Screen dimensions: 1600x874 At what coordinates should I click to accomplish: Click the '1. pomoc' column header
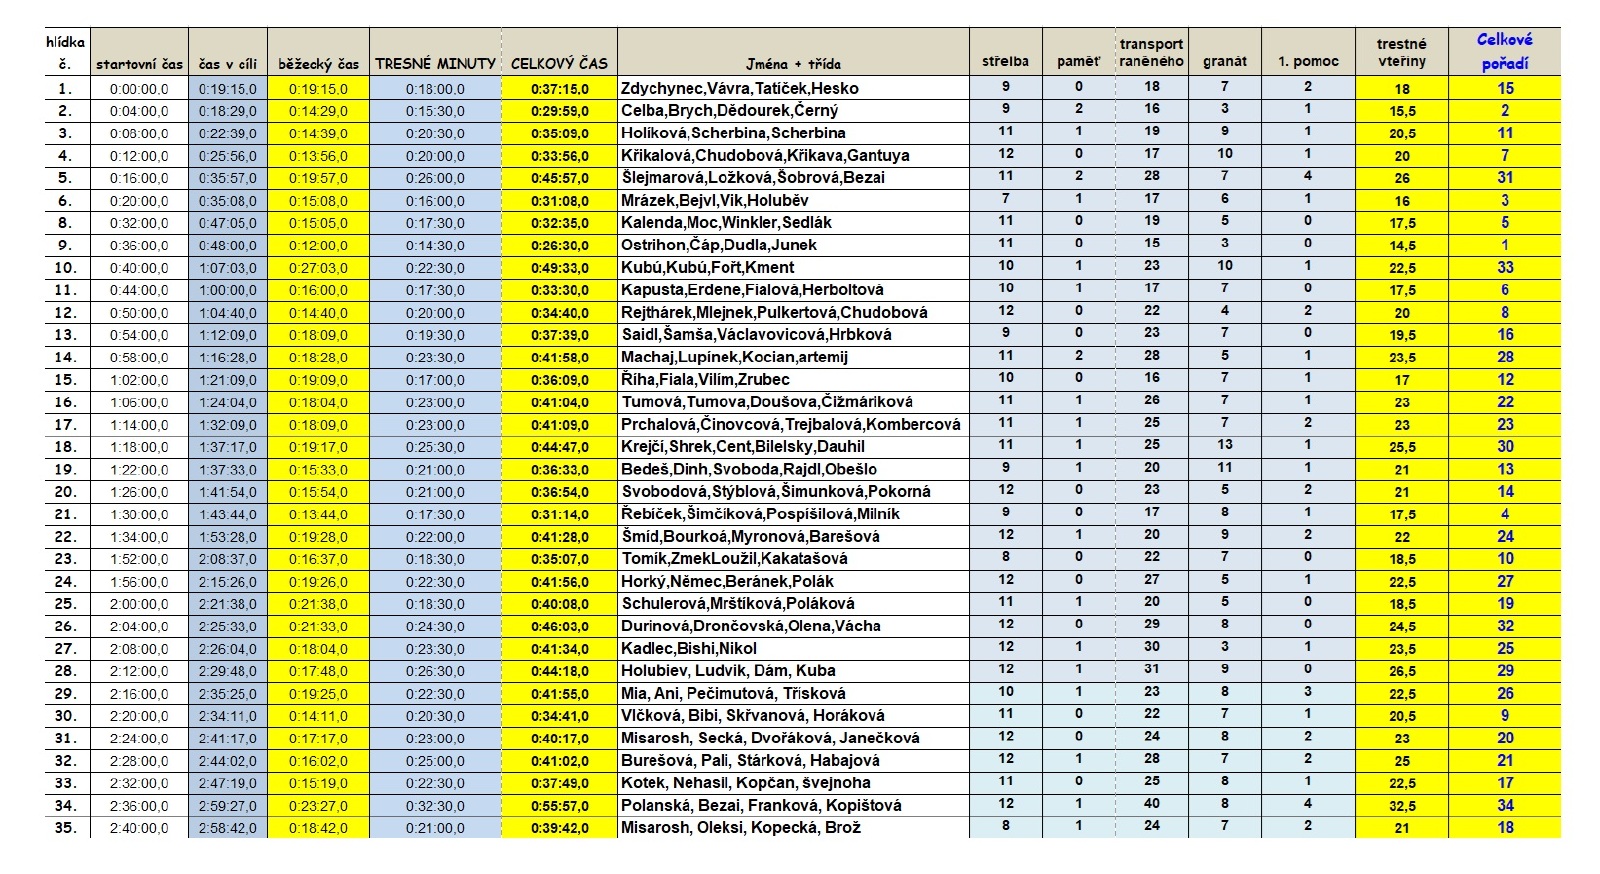(x=1308, y=61)
